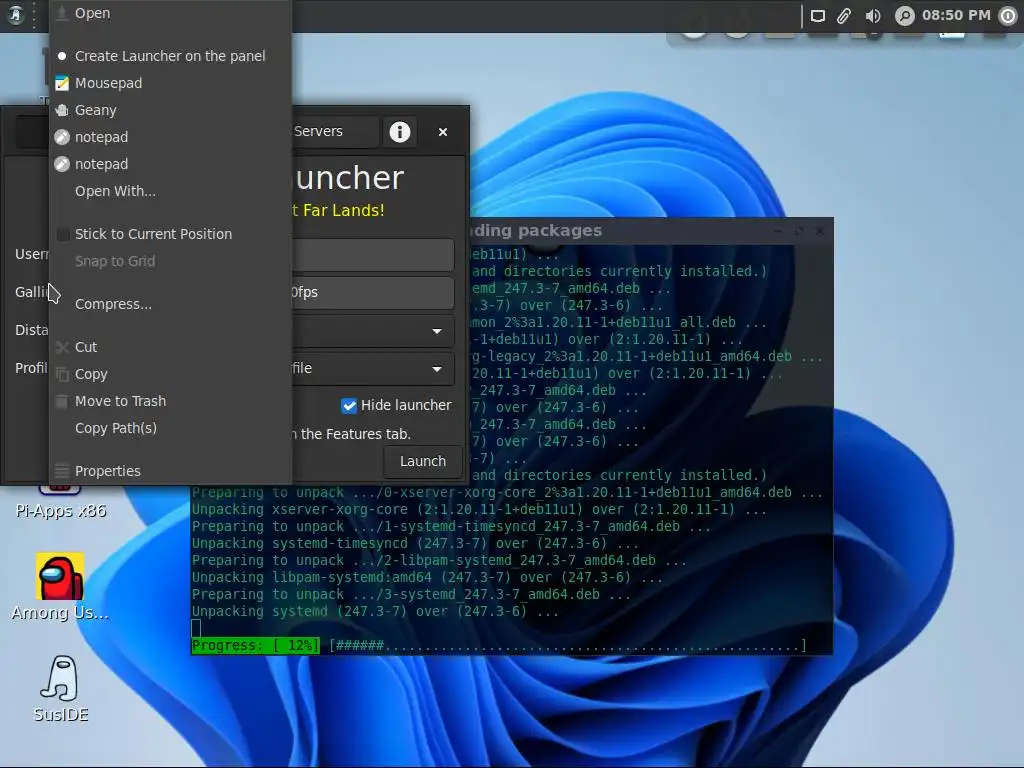Choose Open With... in the context menu
The width and height of the screenshot is (1024, 768).
tap(170, 191)
